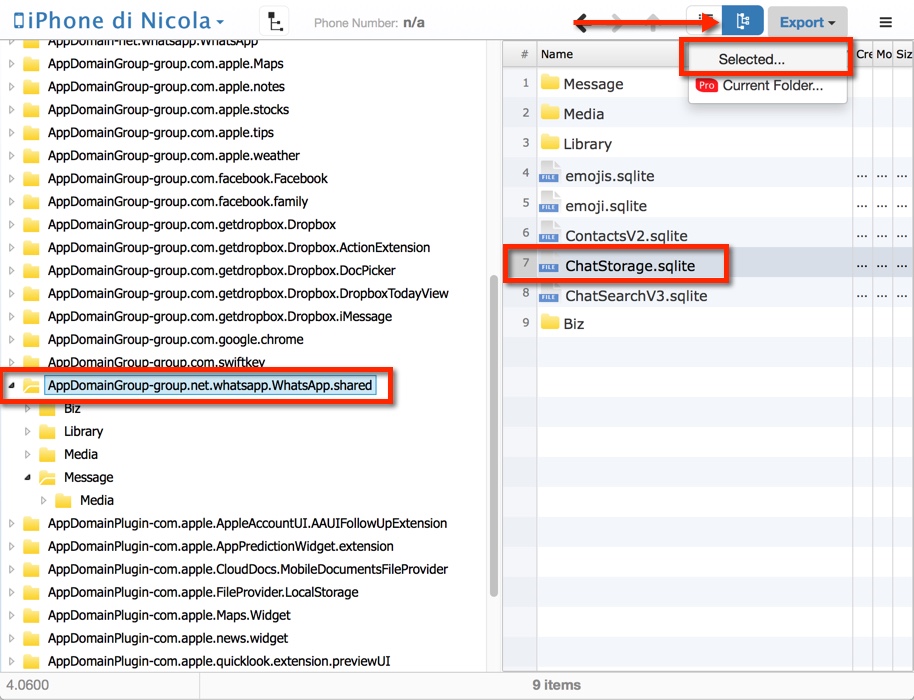This screenshot has height=700, width=914.
Task: Select the Biz folder icon in file list
Action: (550, 322)
